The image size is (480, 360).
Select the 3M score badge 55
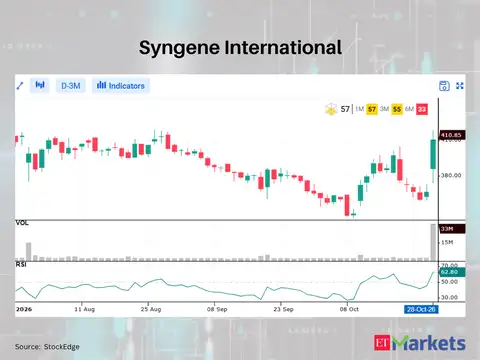point(397,109)
